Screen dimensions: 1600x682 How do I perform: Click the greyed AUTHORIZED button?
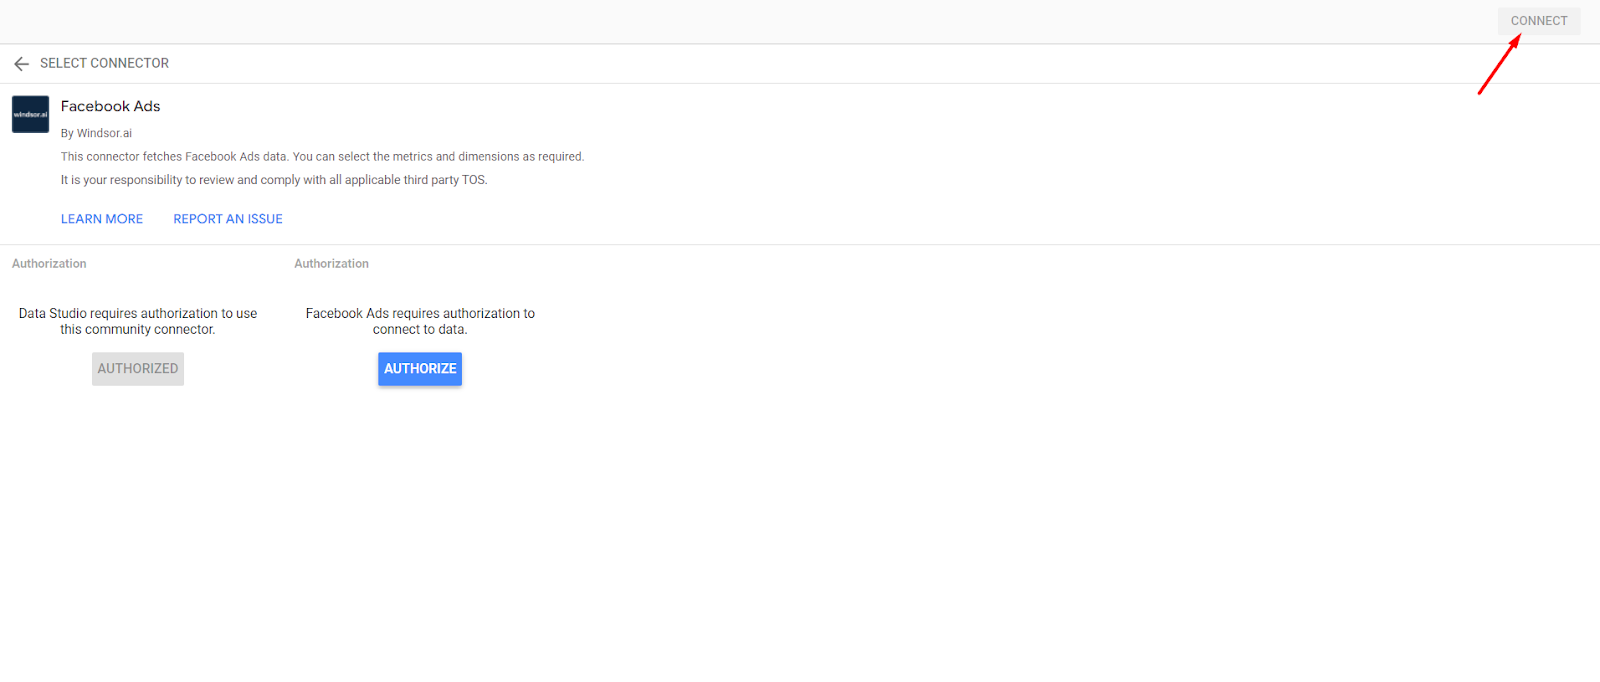138,369
